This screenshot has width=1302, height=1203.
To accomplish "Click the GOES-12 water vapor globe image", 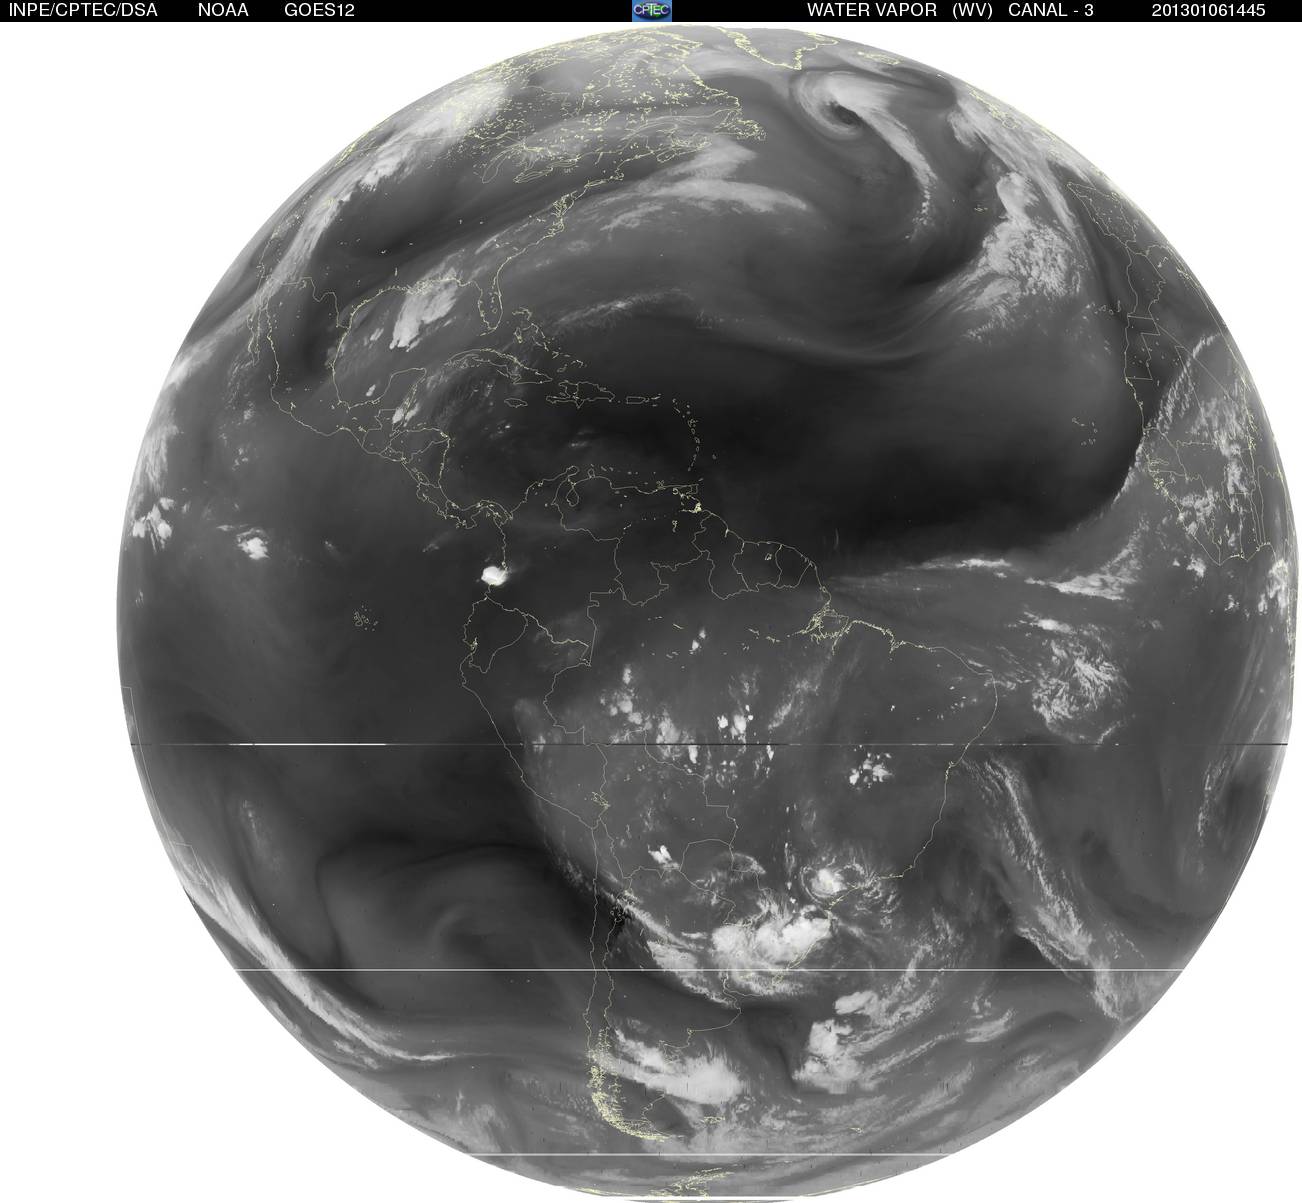I will coord(707,612).
